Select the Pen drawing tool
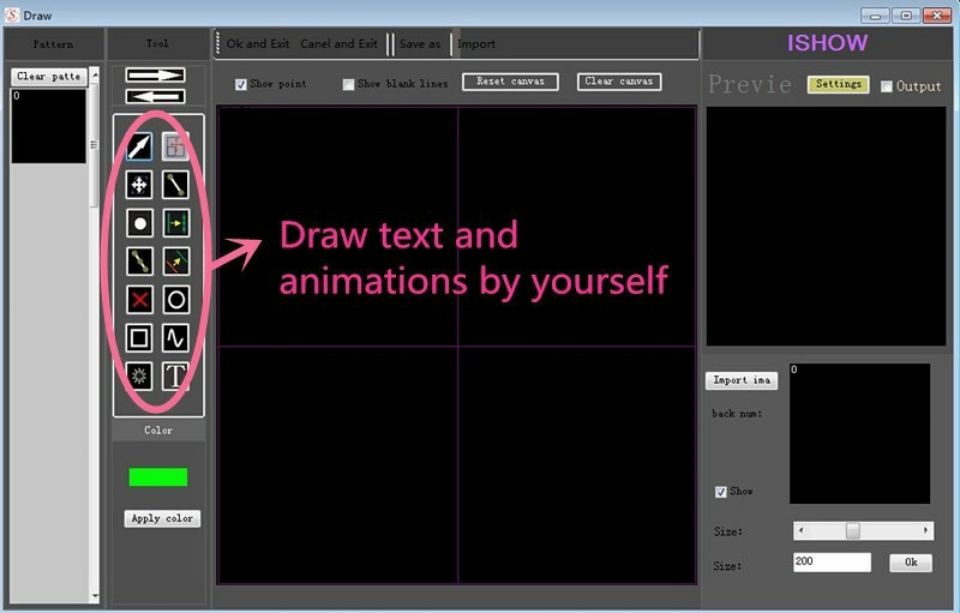 tap(138, 146)
